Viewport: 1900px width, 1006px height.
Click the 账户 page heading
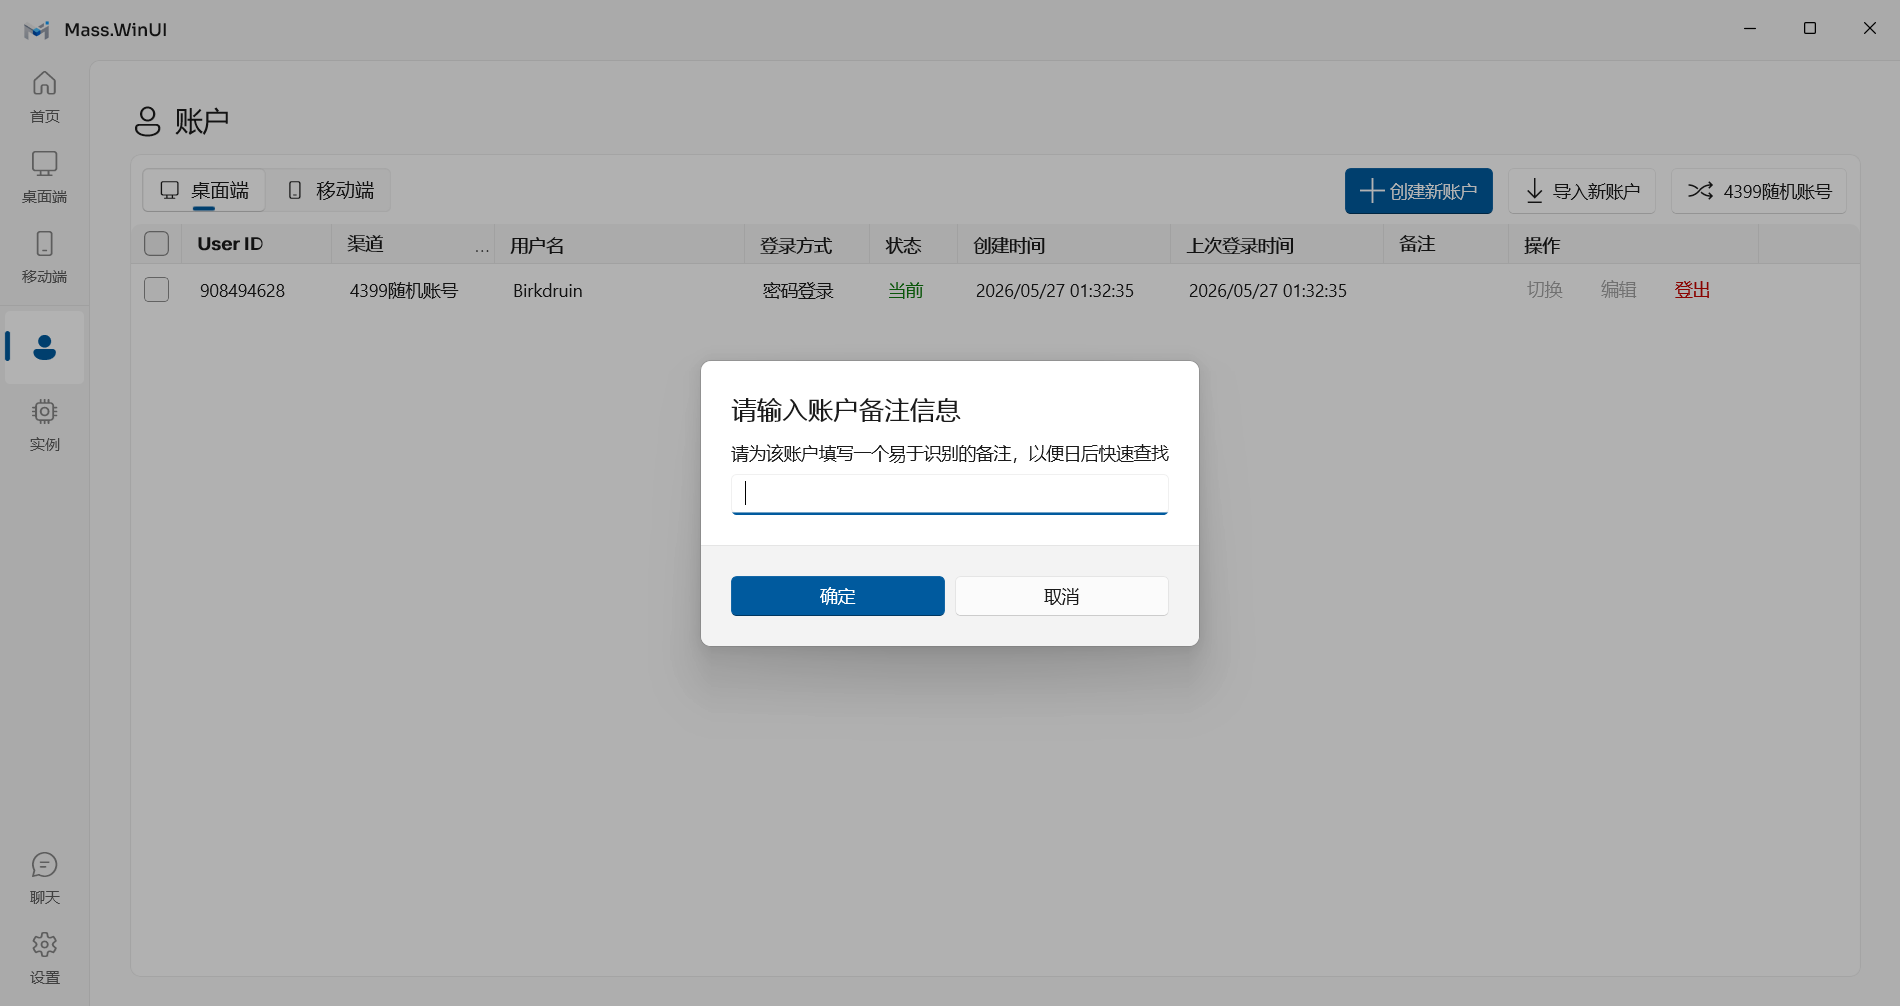pyautogui.click(x=201, y=122)
